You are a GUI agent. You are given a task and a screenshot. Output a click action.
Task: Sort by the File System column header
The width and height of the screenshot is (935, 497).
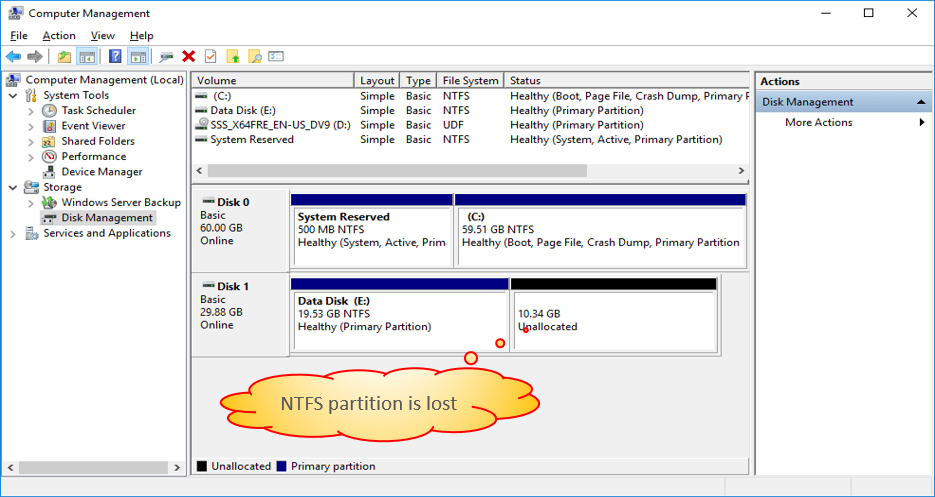(x=470, y=81)
